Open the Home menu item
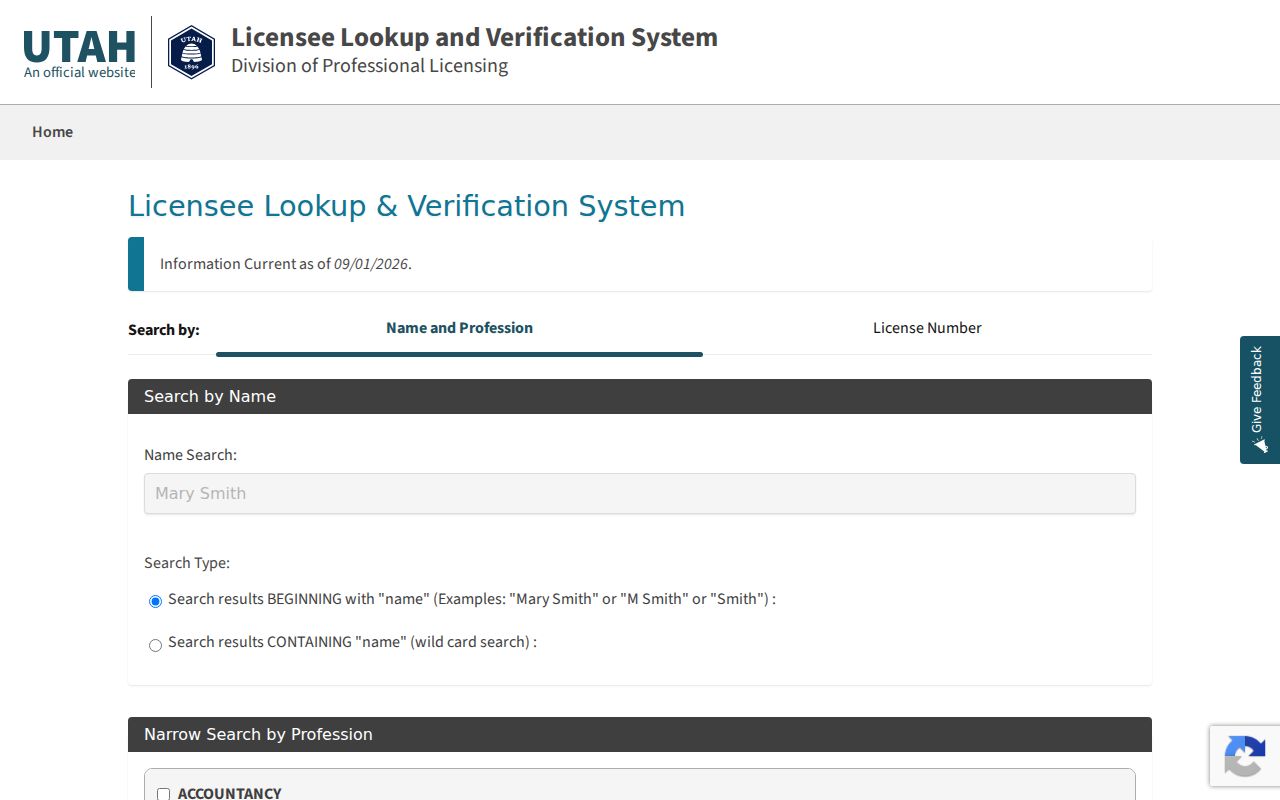 pos(52,132)
